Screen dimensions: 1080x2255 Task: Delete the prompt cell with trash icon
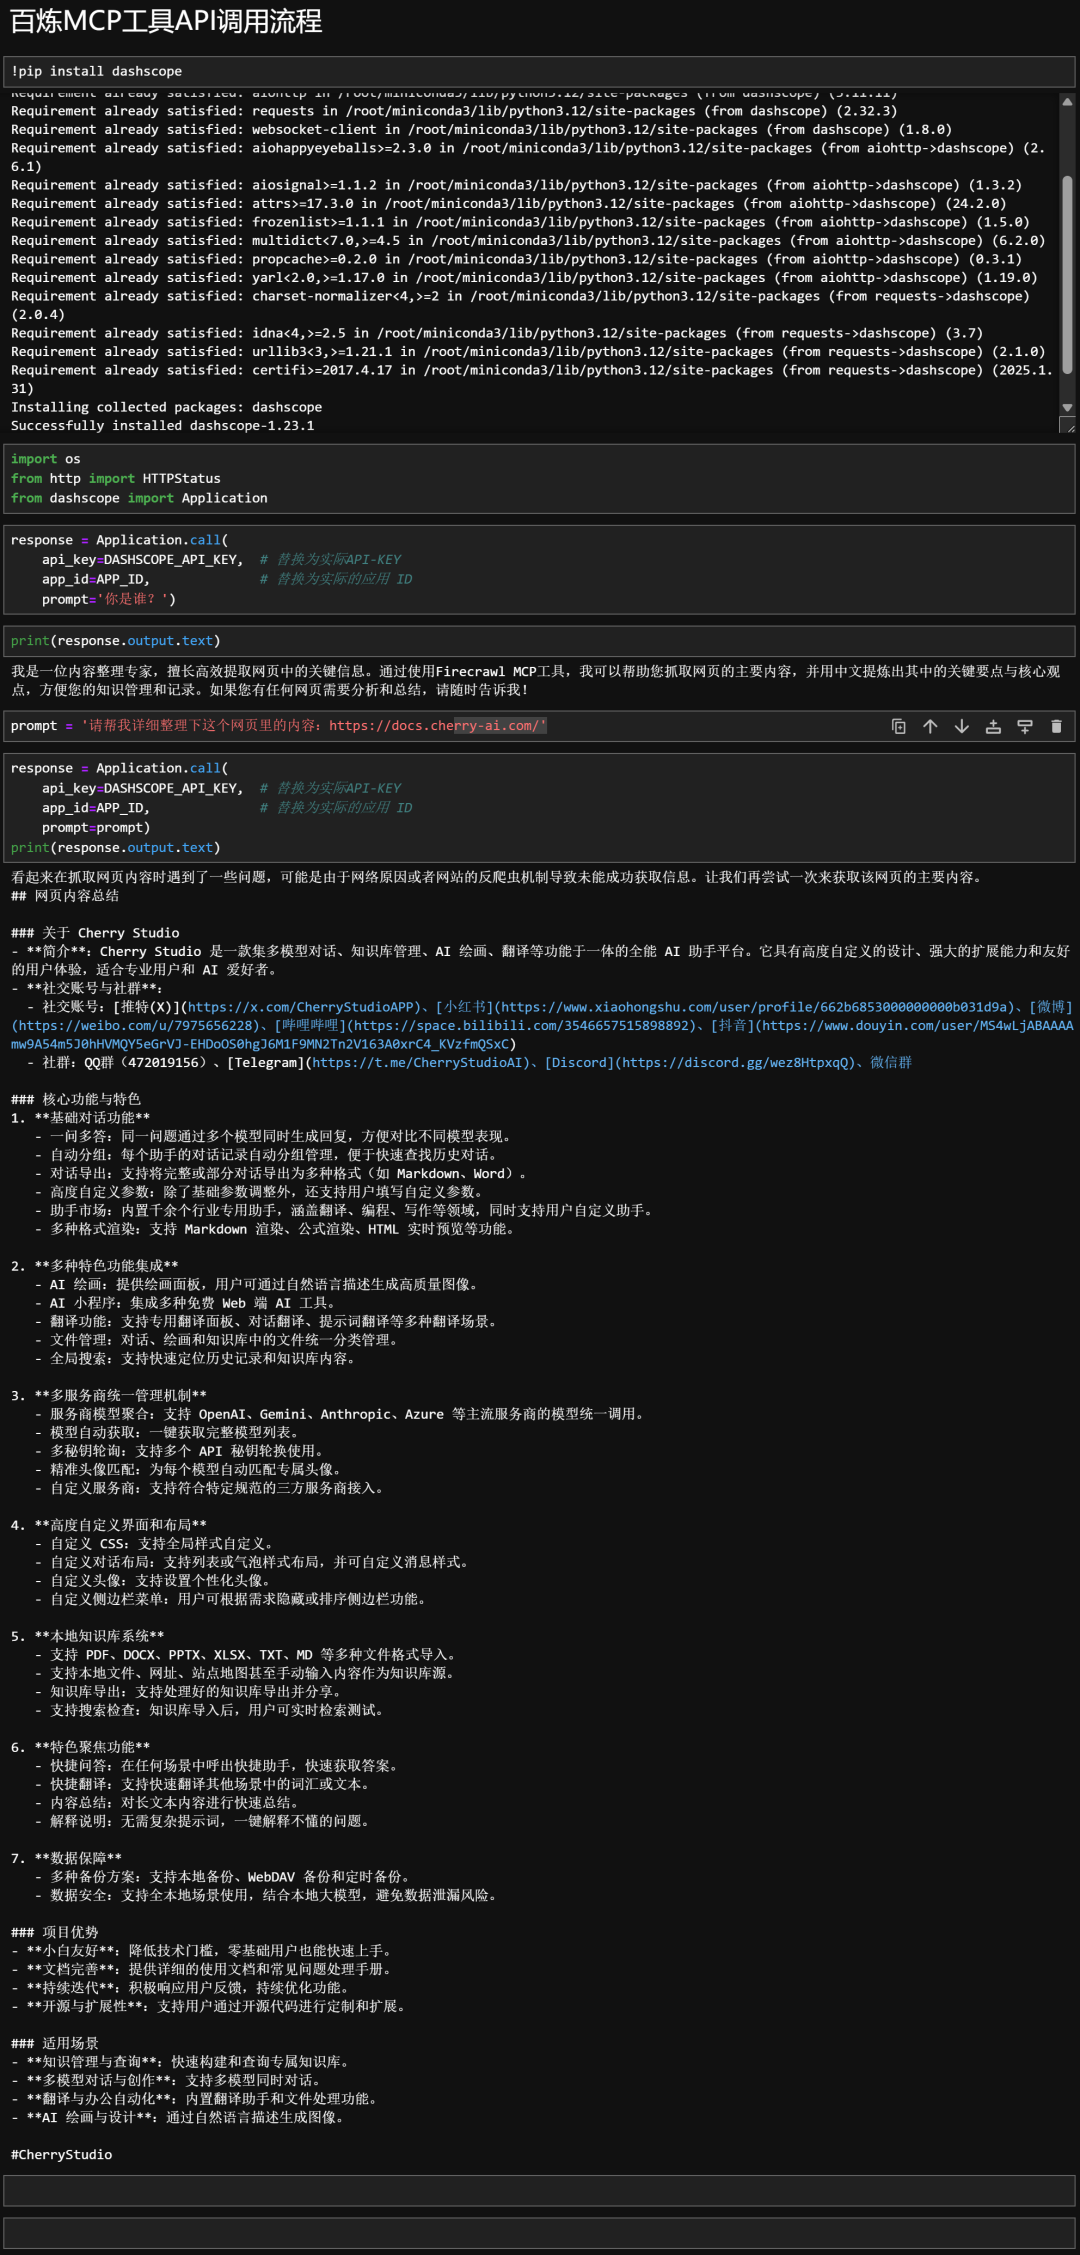point(1056,726)
